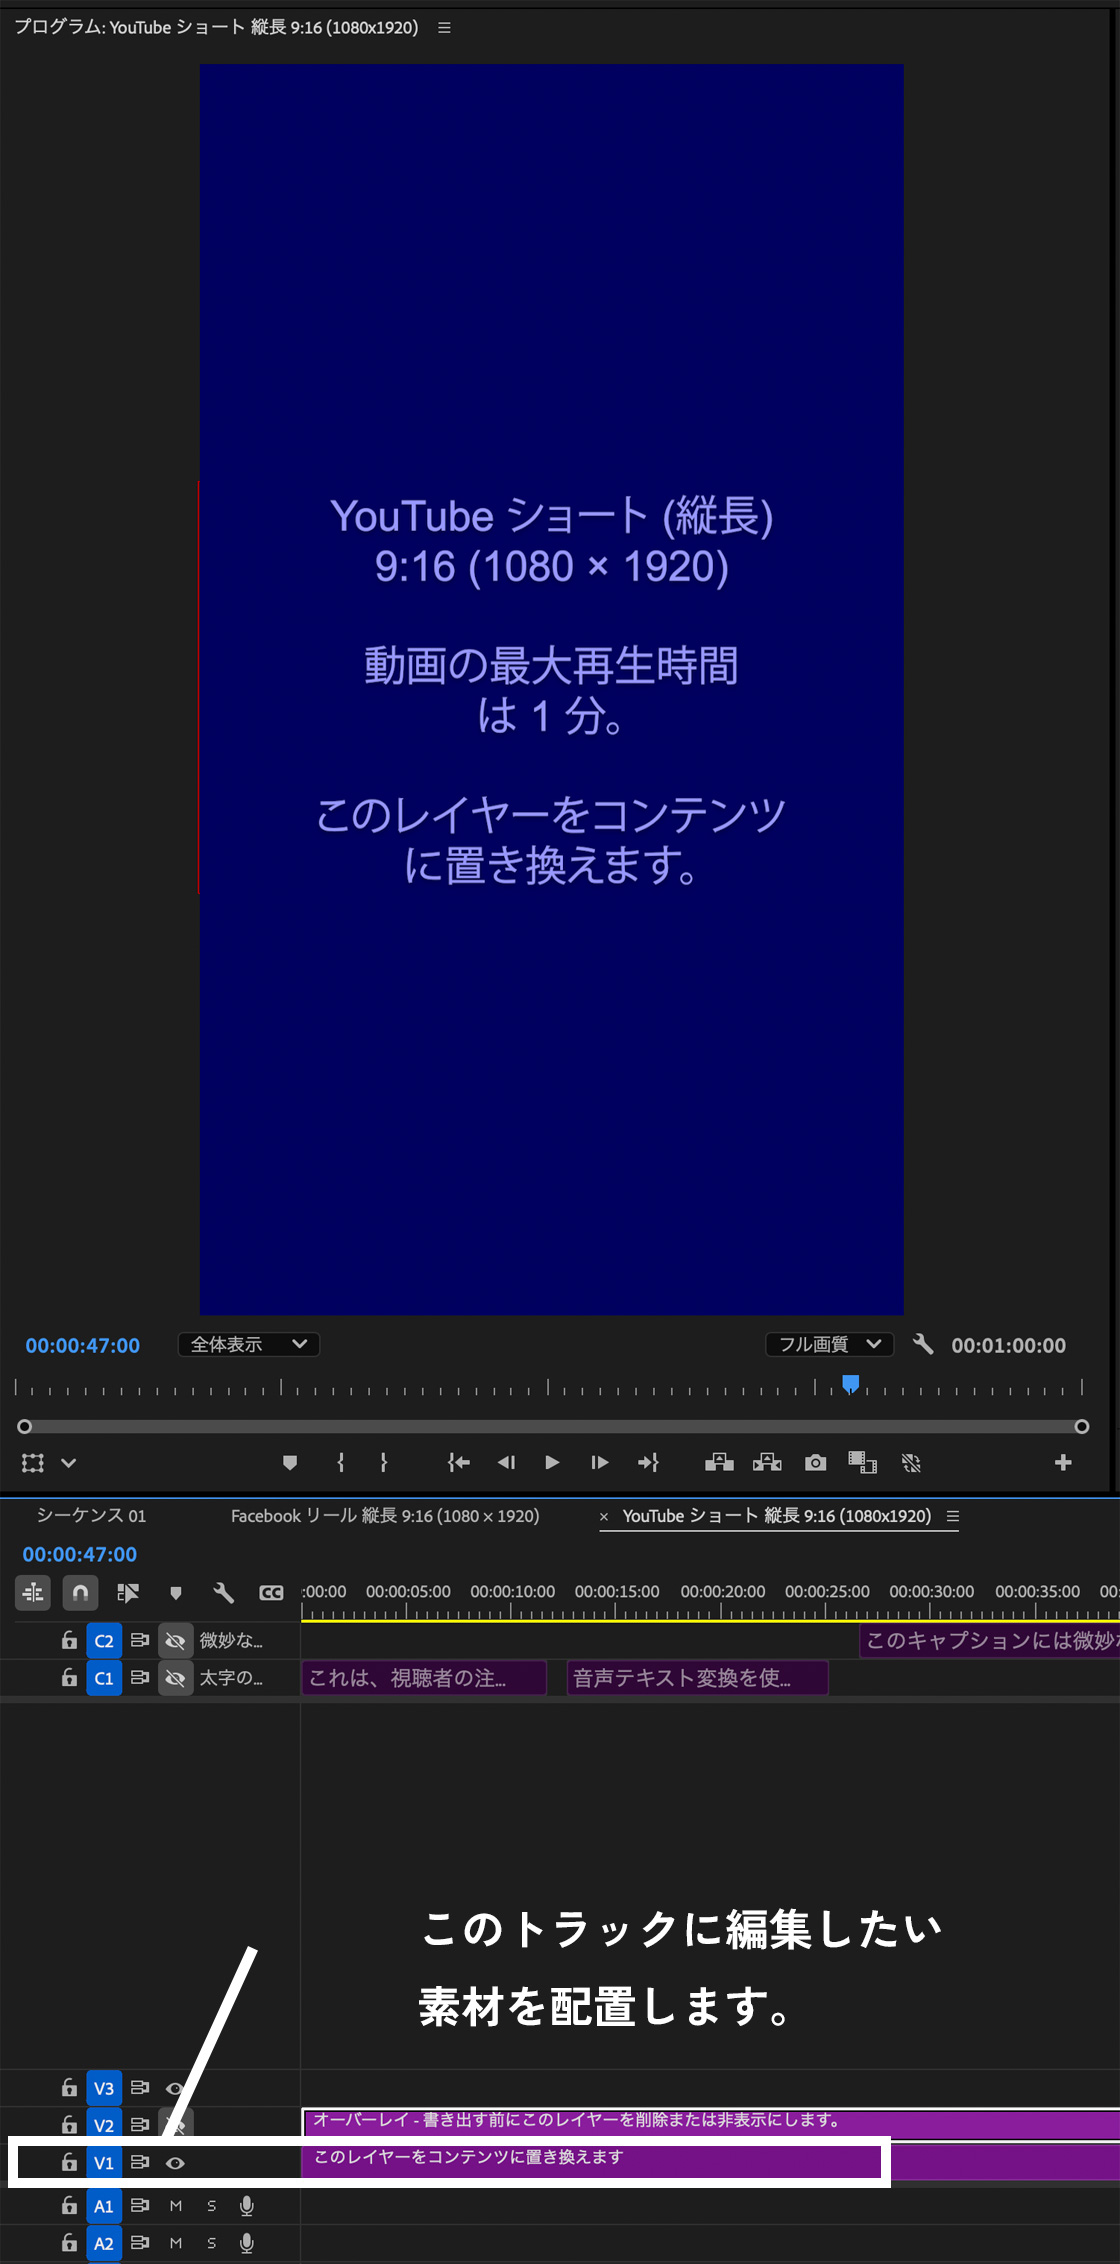Mute the A1 audio track
The image size is (1120, 2264).
tap(176, 2206)
